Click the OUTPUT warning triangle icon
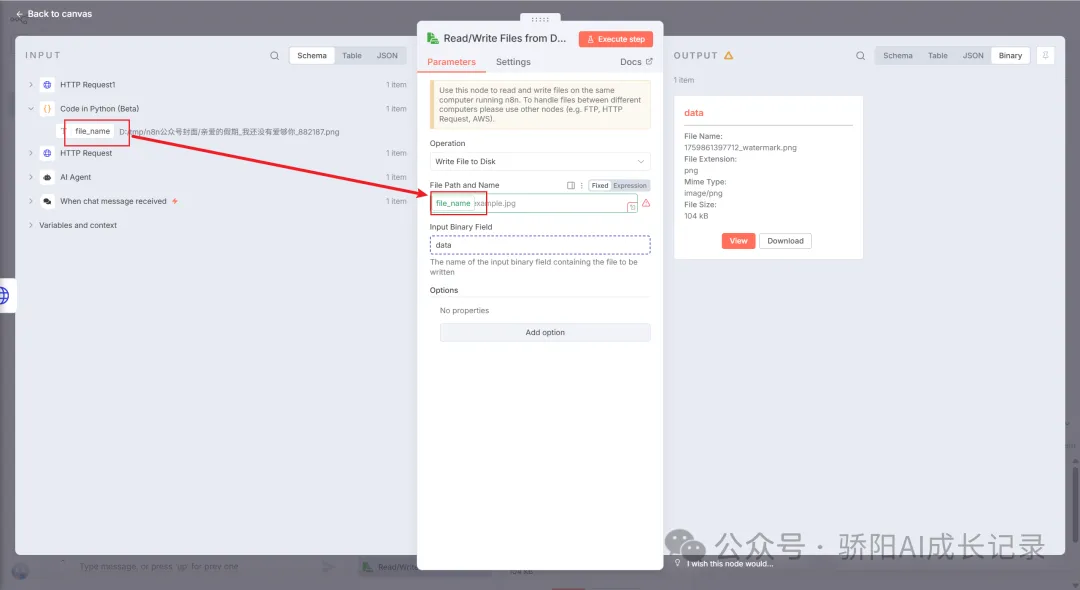The width and height of the screenshot is (1080, 590). point(729,55)
